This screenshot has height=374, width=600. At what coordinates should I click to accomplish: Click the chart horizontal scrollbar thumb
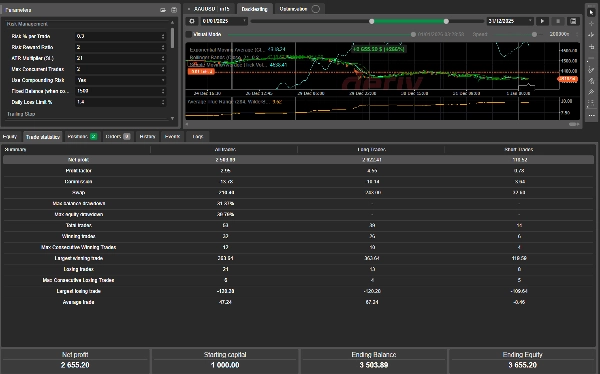click(573, 124)
